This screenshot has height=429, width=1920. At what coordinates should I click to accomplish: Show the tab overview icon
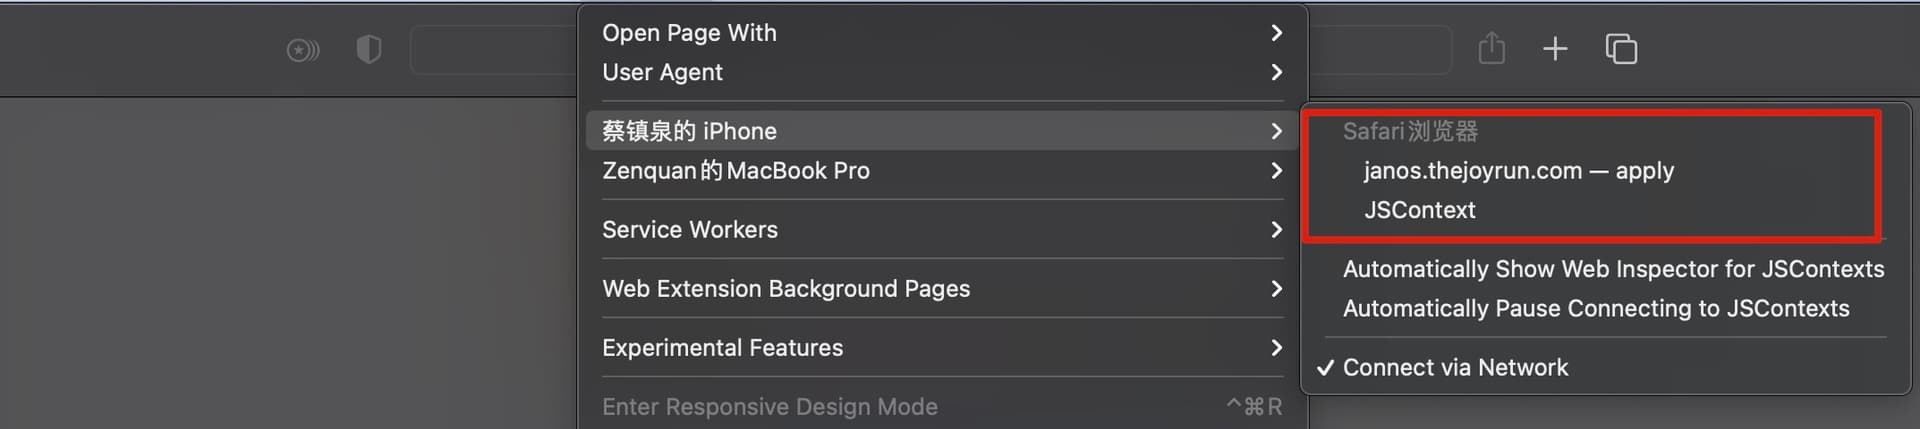(x=1621, y=48)
